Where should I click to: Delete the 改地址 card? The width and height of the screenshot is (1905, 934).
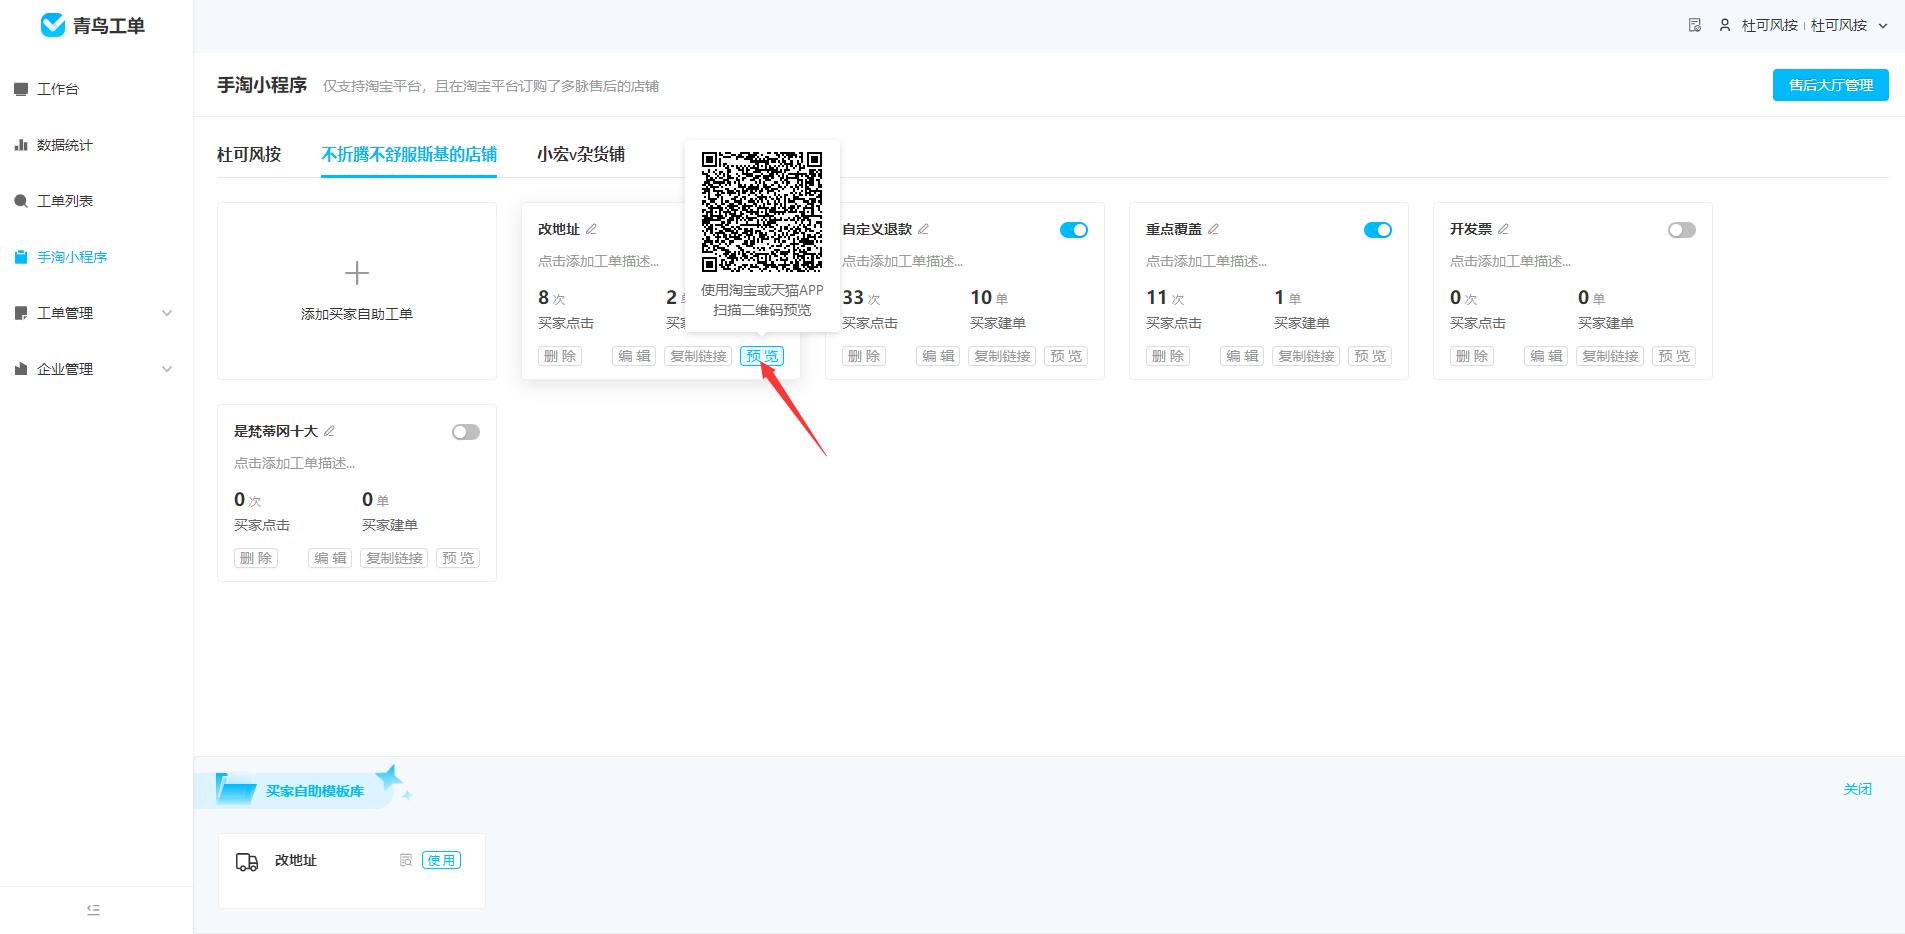(x=560, y=356)
